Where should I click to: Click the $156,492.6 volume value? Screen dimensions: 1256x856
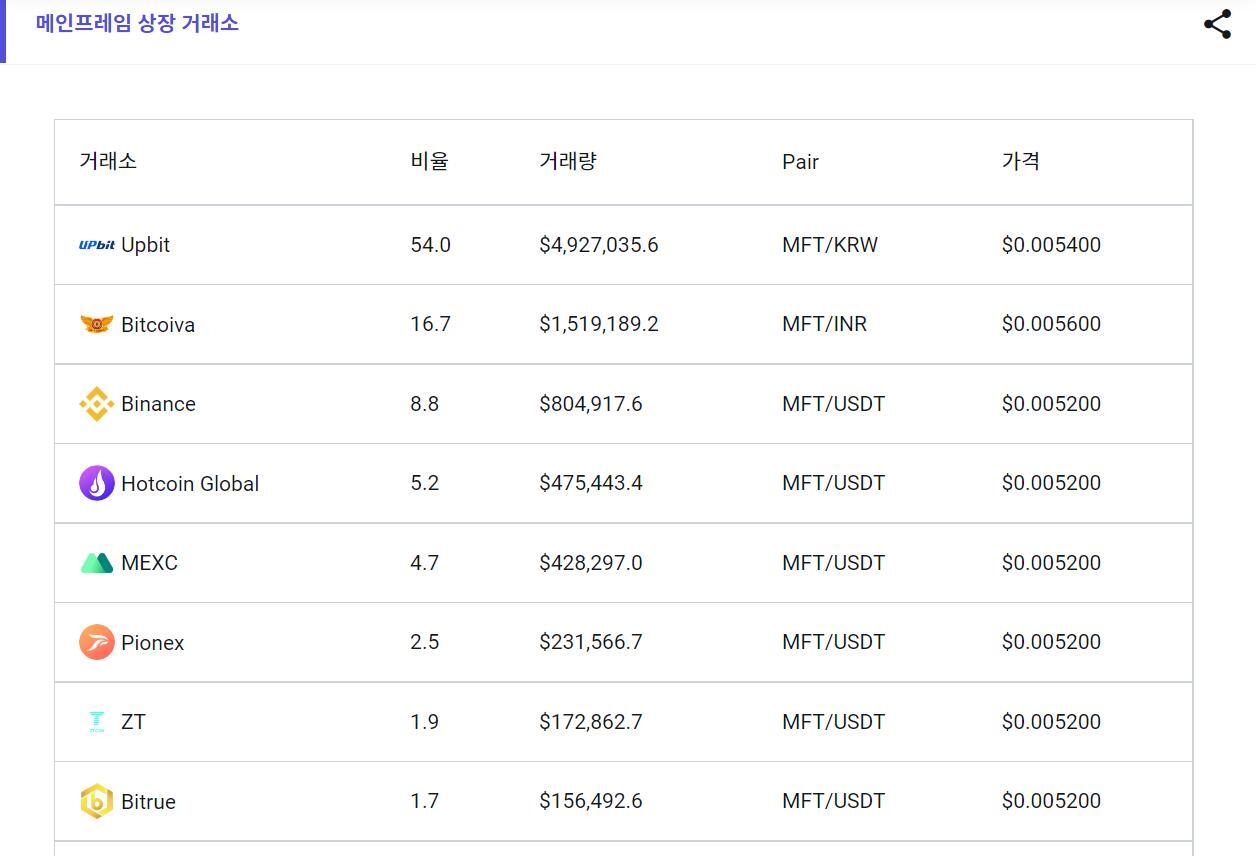[x=591, y=801]
